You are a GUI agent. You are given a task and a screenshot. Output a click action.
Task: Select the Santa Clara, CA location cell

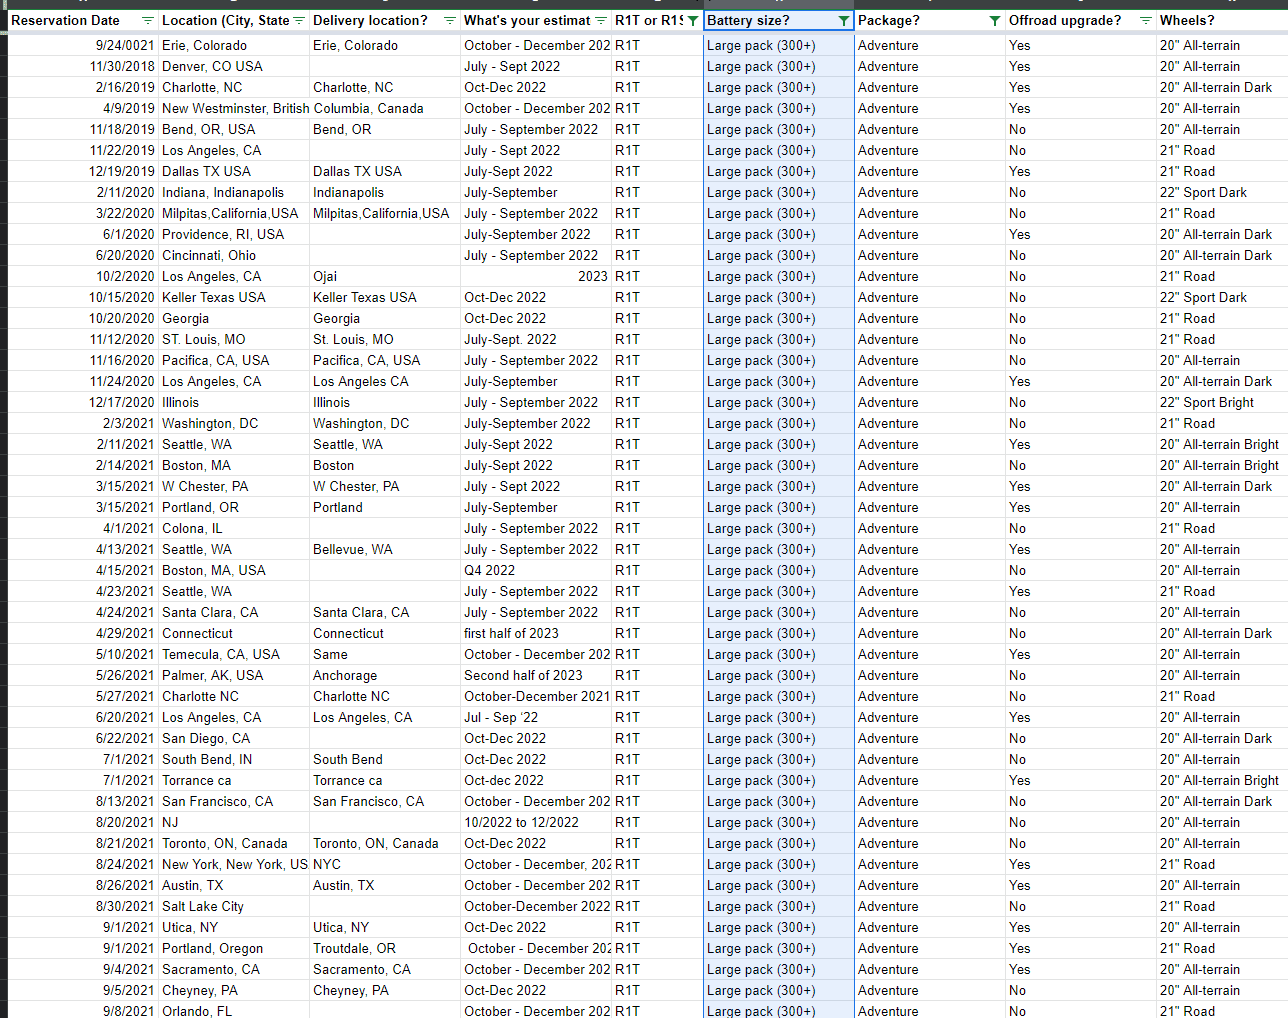coord(234,613)
